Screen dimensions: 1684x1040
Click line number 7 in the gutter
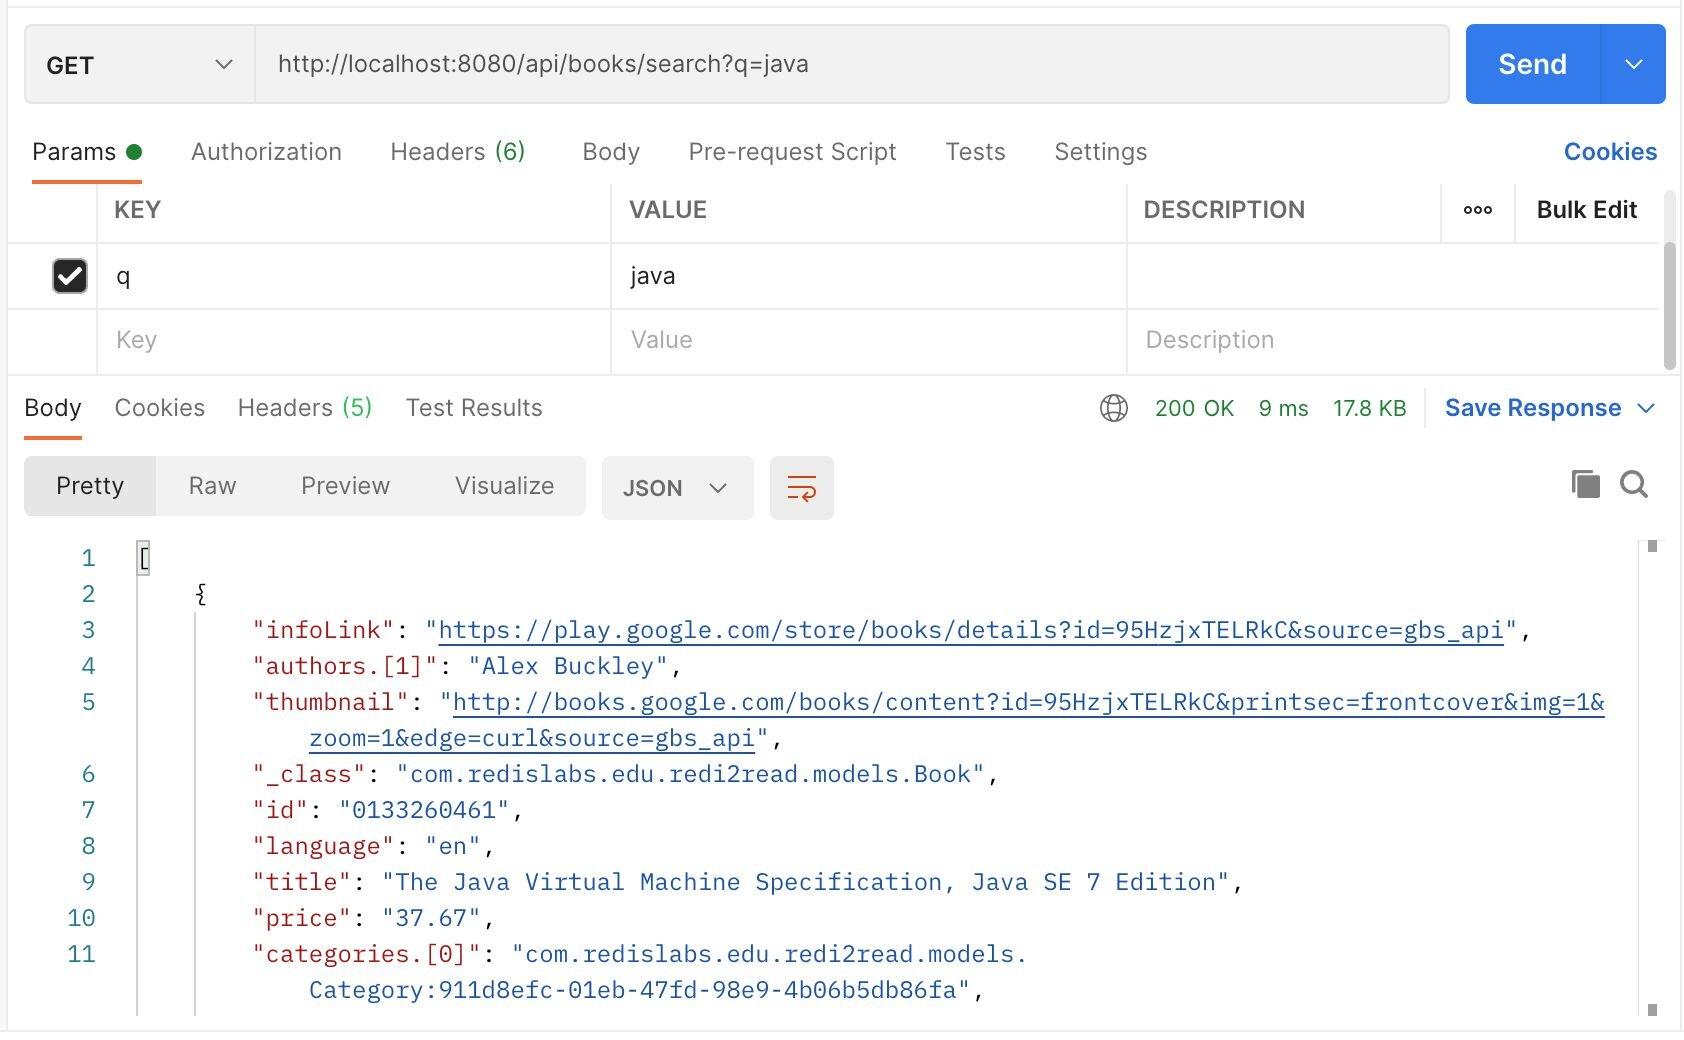click(x=88, y=810)
